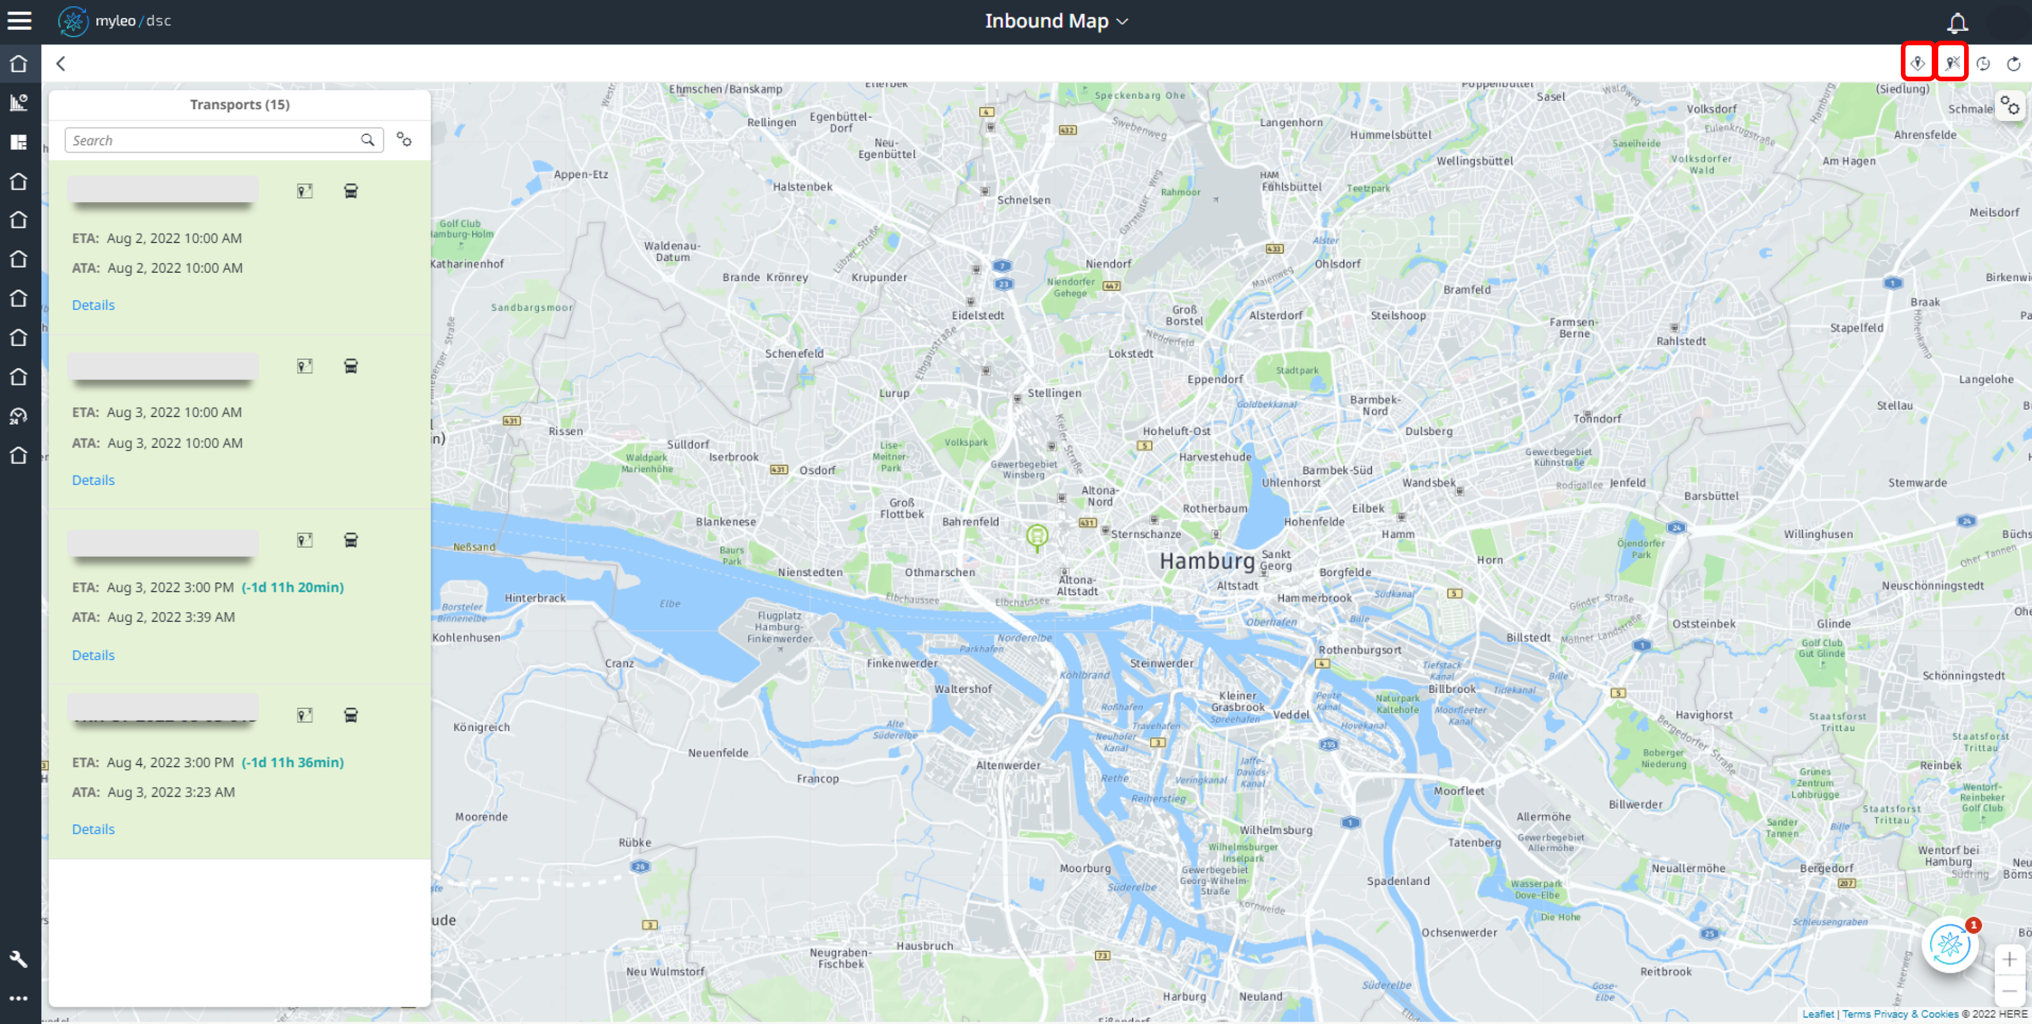
Task: Toggle the location area pin icon
Action: (x=1917, y=63)
